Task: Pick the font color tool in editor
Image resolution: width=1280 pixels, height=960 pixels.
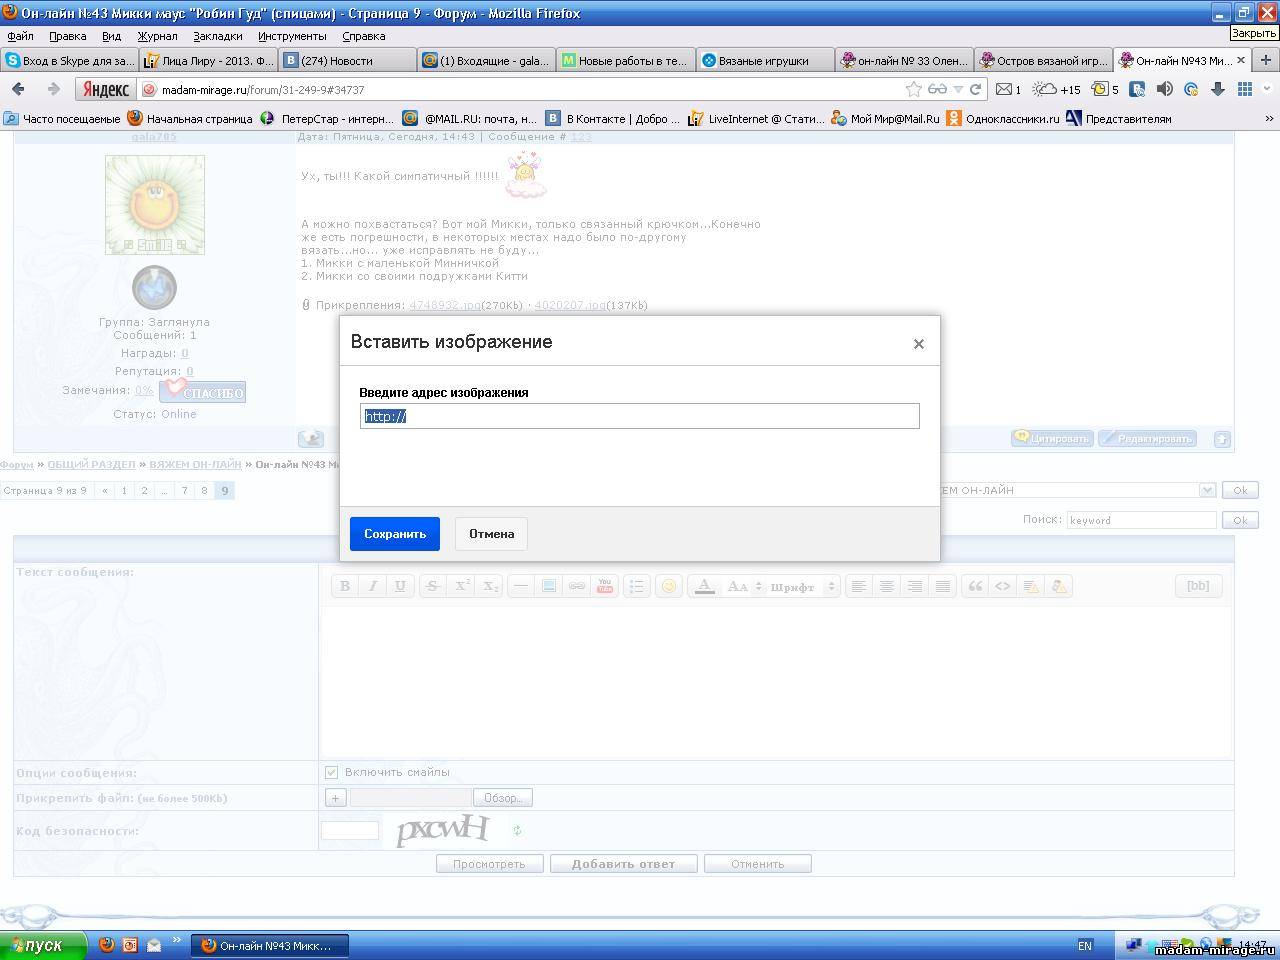Action: (704, 587)
